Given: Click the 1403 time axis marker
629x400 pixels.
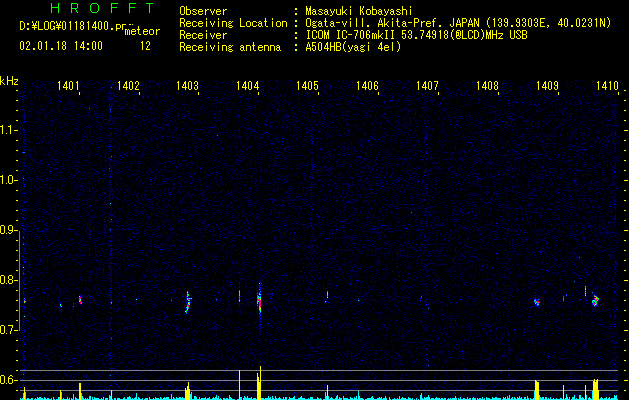Looking at the screenshot, I should (x=187, y=85).
